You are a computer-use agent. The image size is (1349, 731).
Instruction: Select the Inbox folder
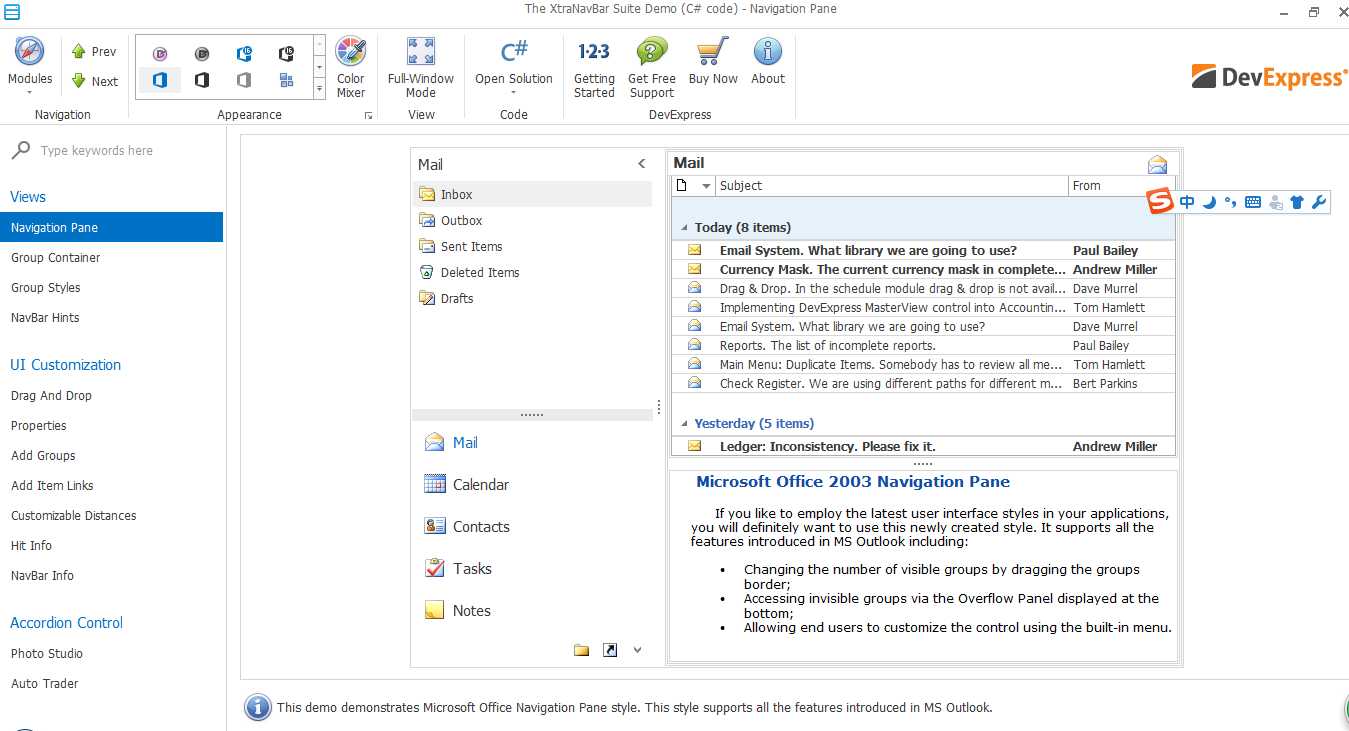coord(532,195)
